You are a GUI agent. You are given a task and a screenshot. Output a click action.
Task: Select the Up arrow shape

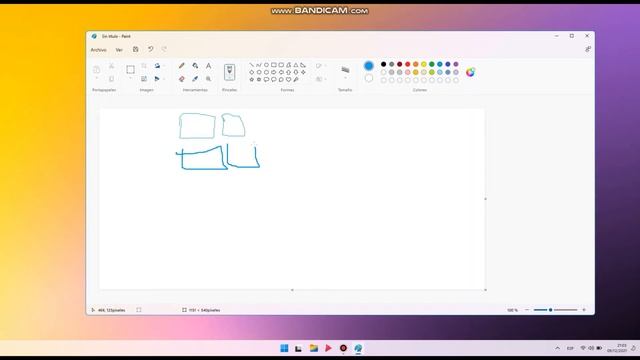289,72
